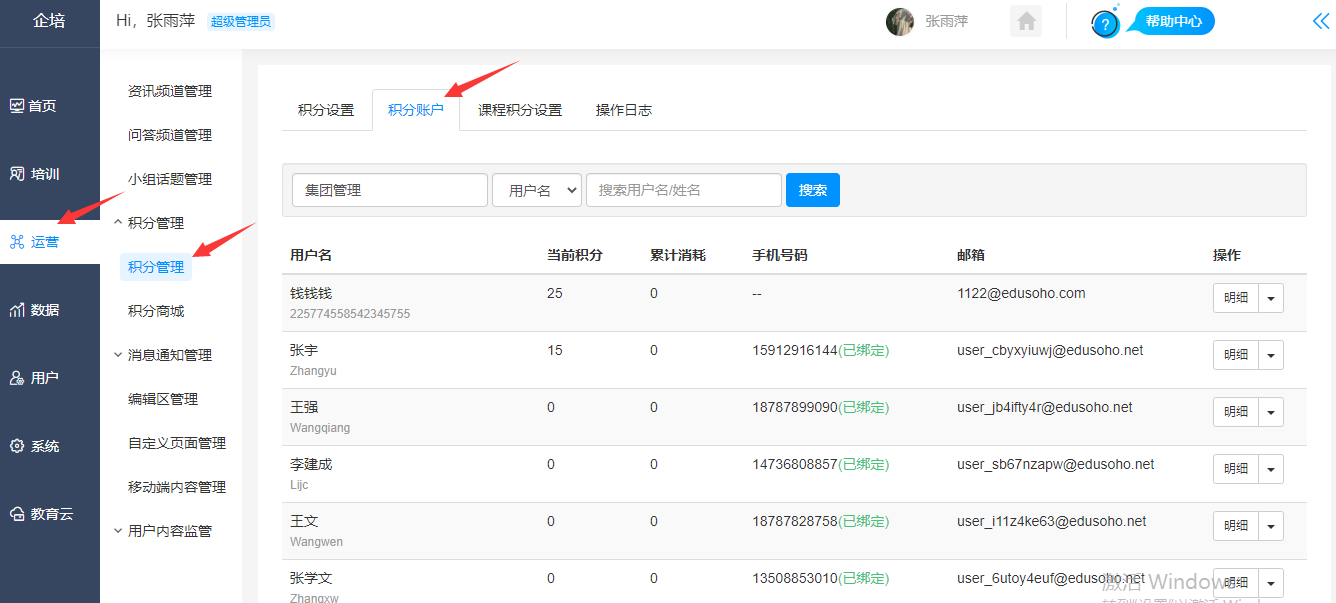Open dropdown arrow for 张学文 row

point(1271,583)
